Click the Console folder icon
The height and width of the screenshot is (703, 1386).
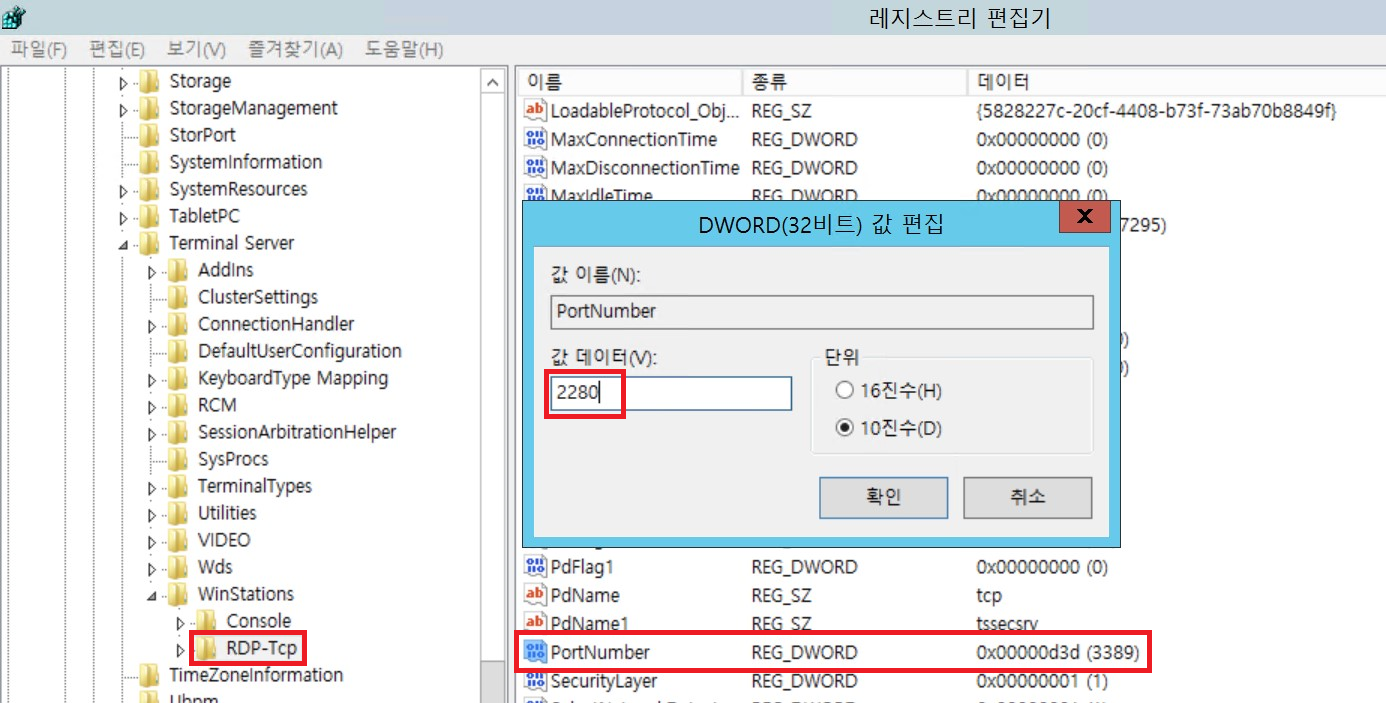pyautogui.click(x=207, y=621)
